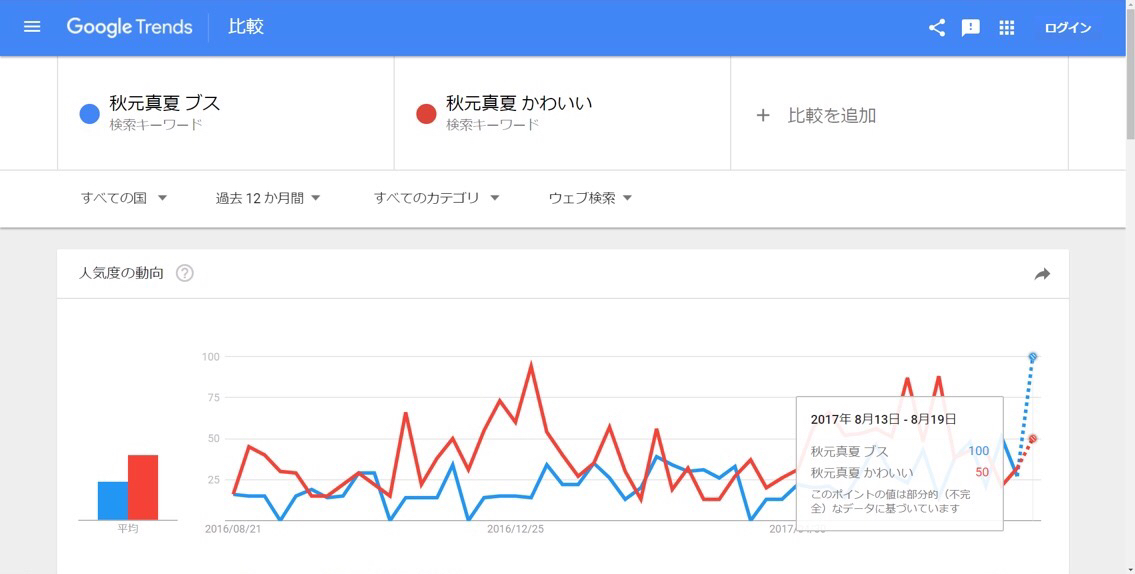Image resolution: width=1135 pixels, height=574 pixels.
Task: Open the 過去 12 か月間 time range dropdown
Action: tap(268, 198)
